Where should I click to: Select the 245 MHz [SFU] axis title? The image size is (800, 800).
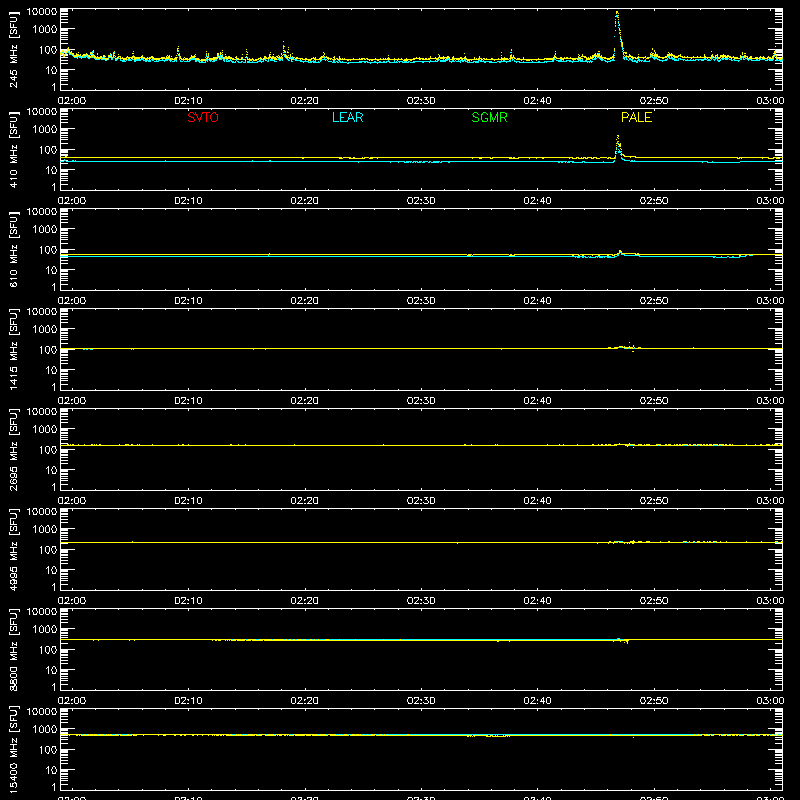[x=13, y=50]
